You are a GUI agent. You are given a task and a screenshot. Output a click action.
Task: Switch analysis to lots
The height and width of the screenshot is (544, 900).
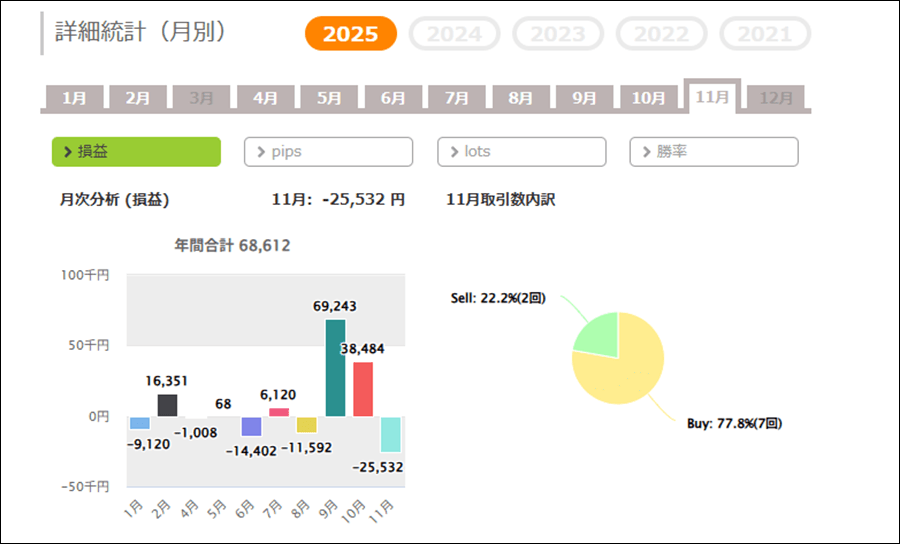[x=521, y=152]
